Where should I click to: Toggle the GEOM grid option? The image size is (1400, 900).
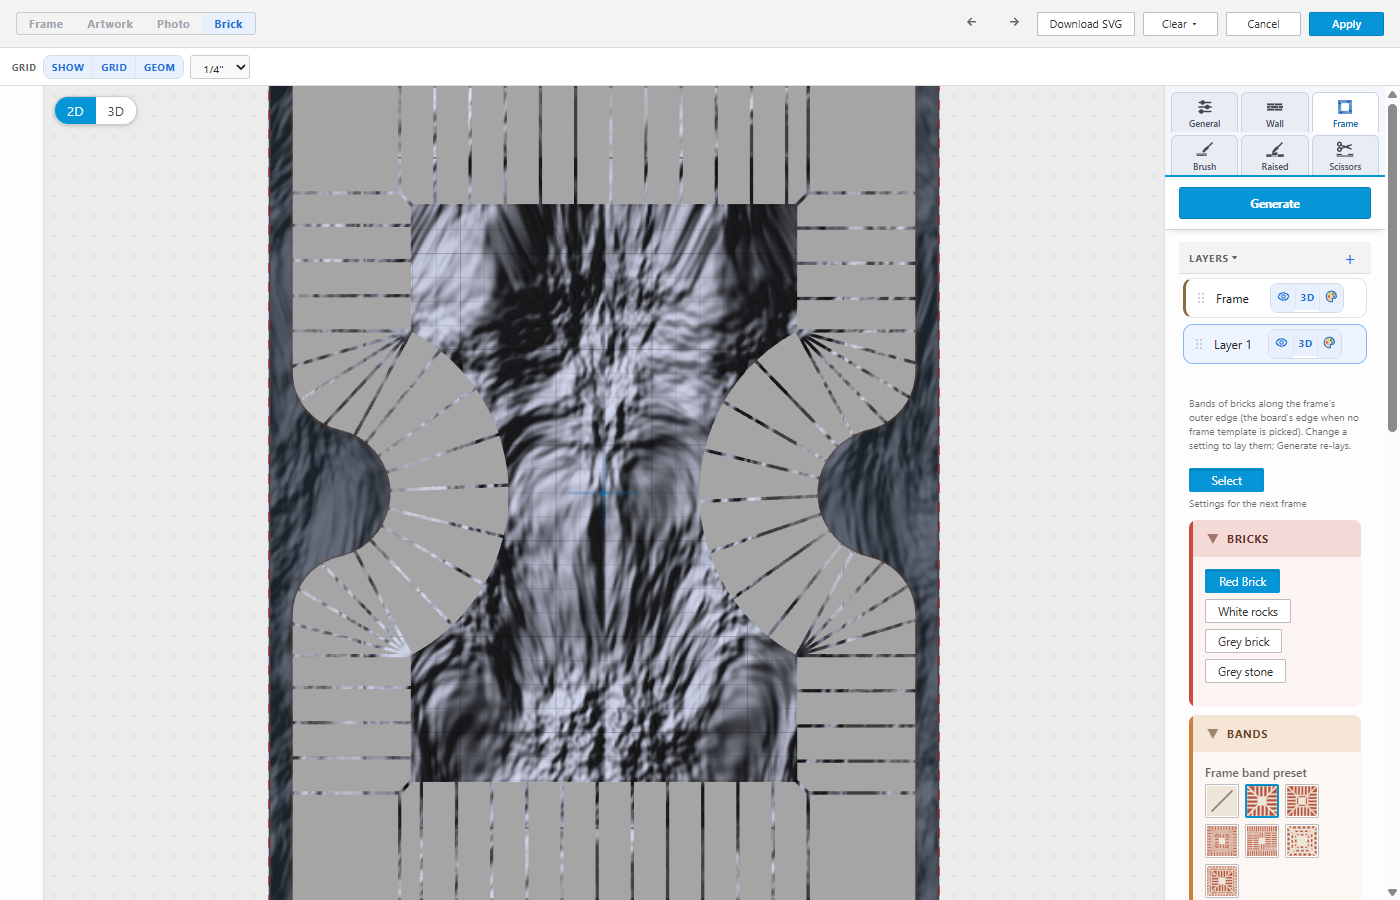tap(160, 68)
